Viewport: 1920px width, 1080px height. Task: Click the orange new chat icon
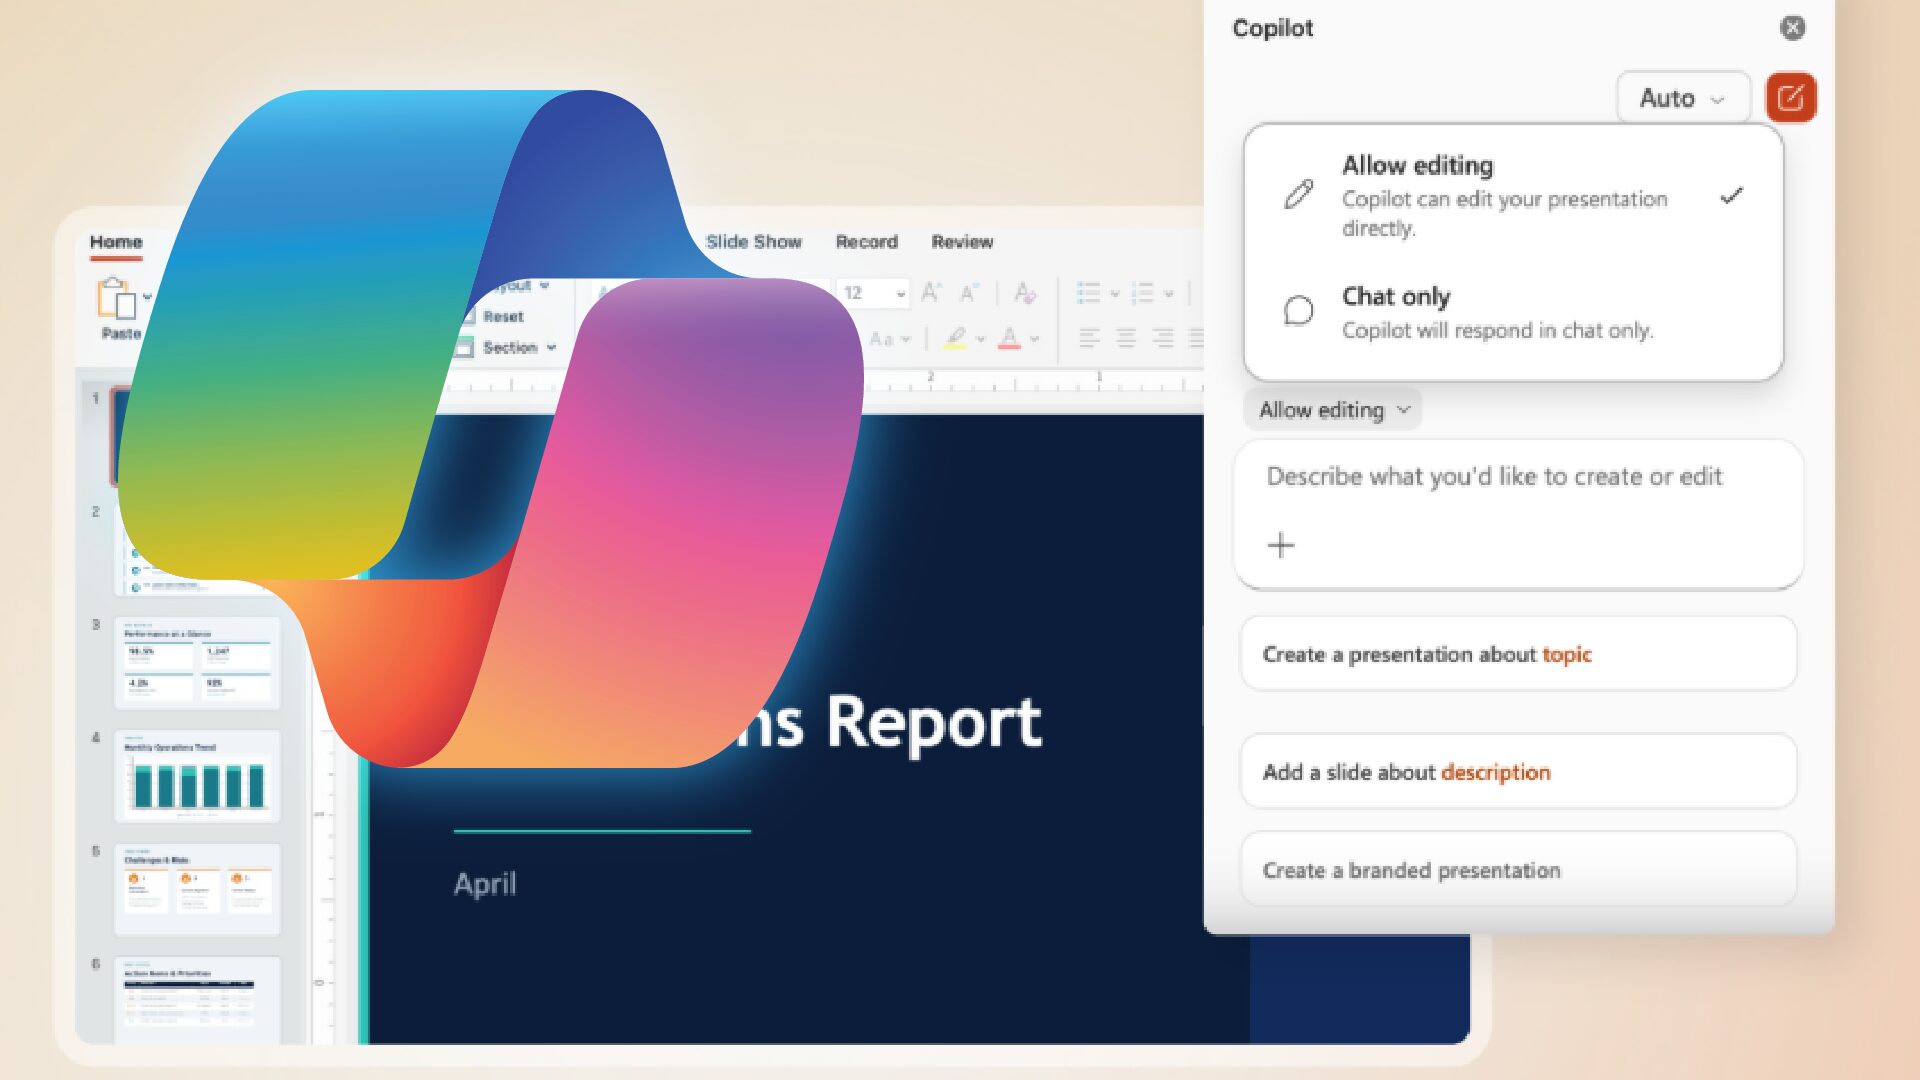(1791, 98)
